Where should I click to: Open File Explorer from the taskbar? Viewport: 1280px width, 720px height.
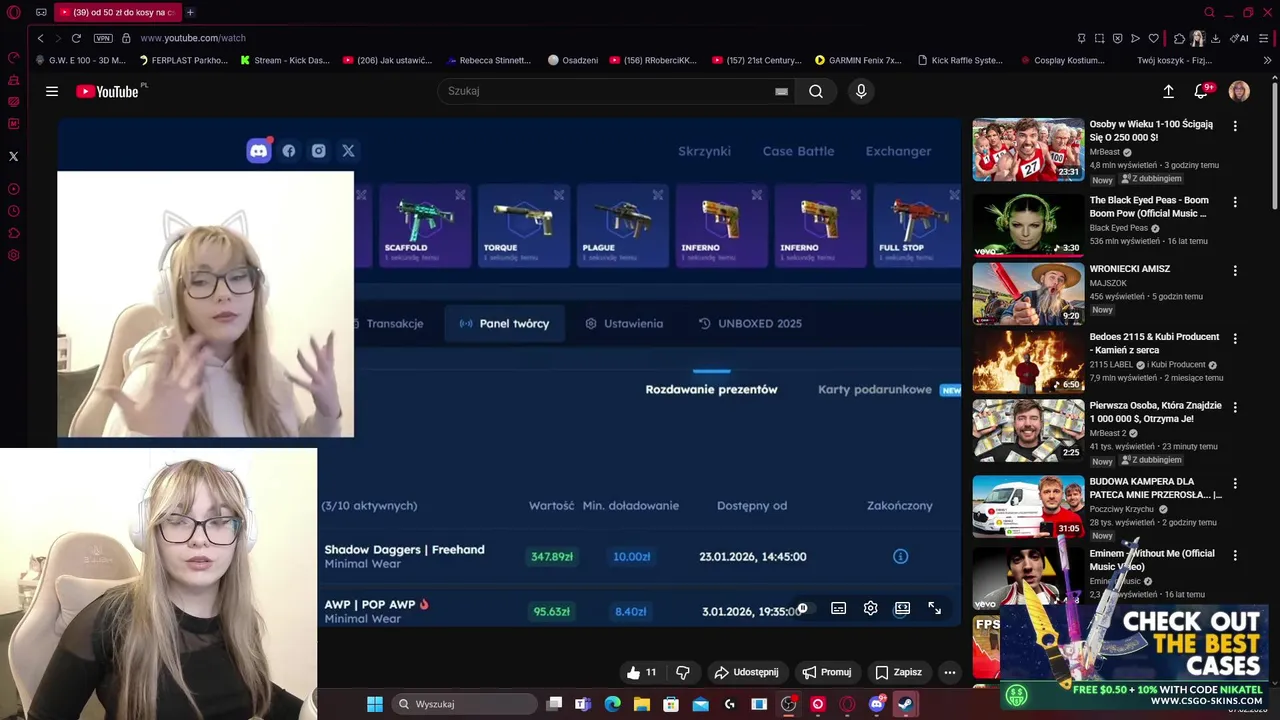641,704
